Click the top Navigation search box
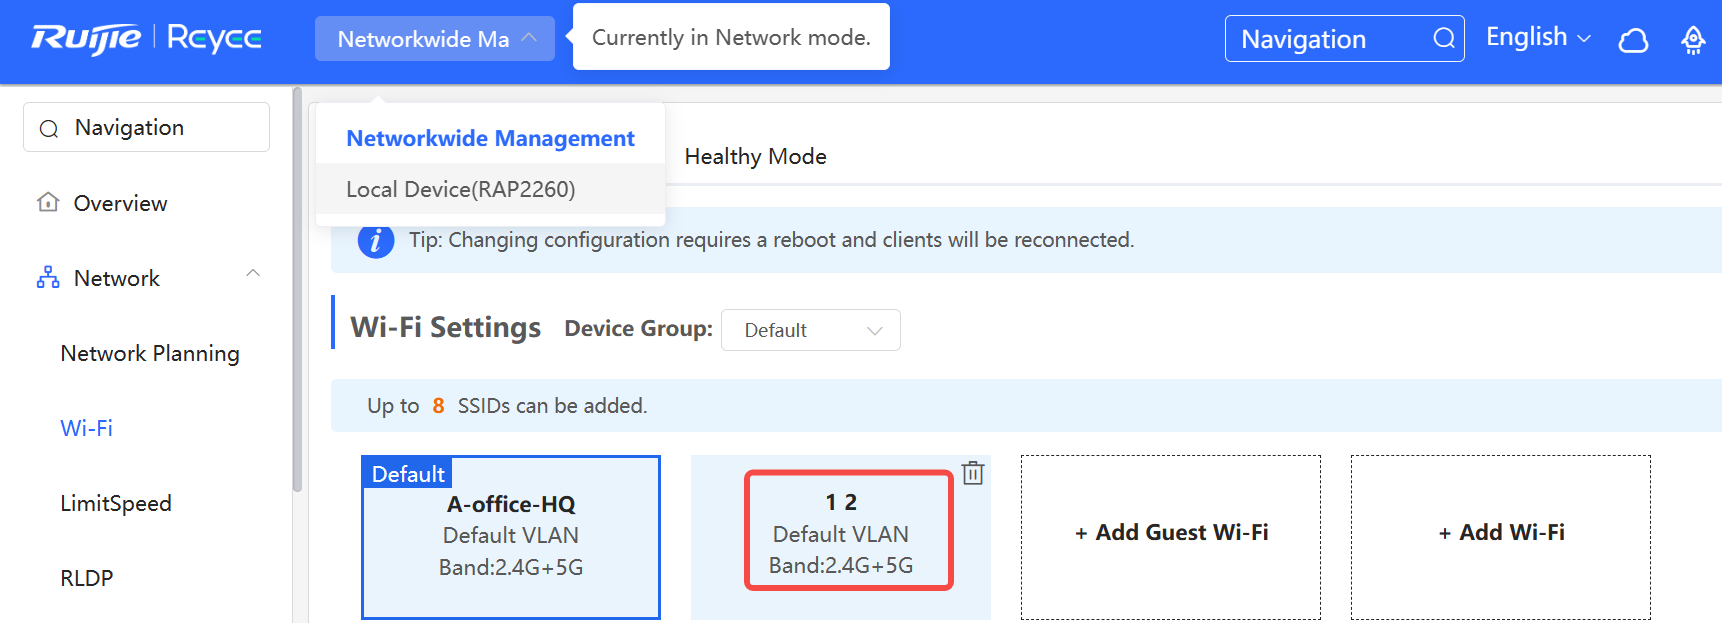Image resolution: width=1722 pixels, height=623 pixels. 1344,39
